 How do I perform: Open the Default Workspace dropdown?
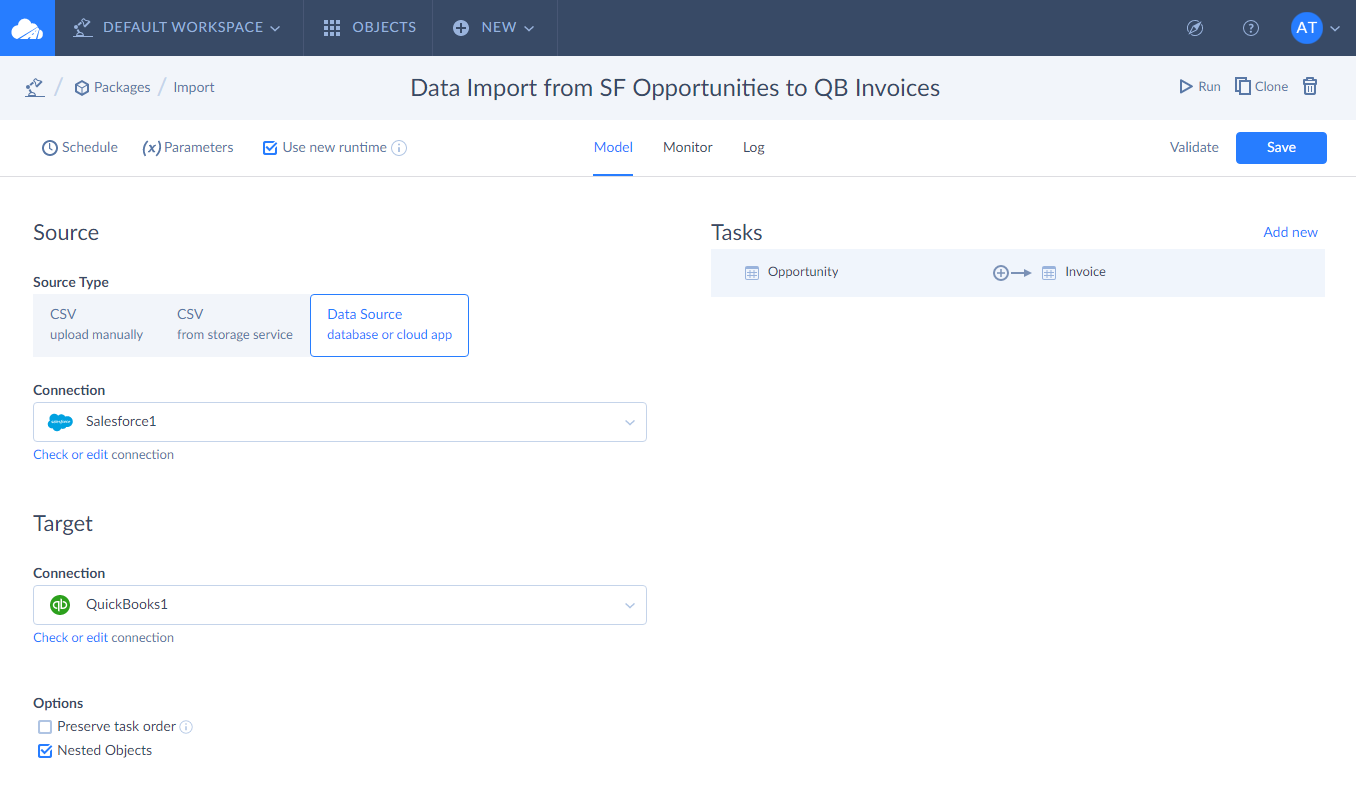tap(178, 28)
